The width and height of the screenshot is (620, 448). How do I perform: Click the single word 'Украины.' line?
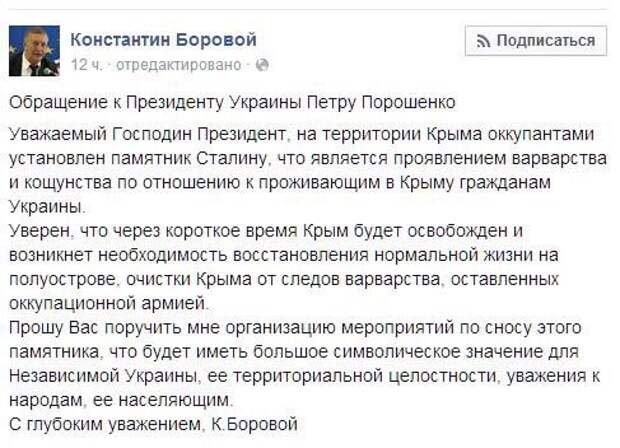click(47, 207)
